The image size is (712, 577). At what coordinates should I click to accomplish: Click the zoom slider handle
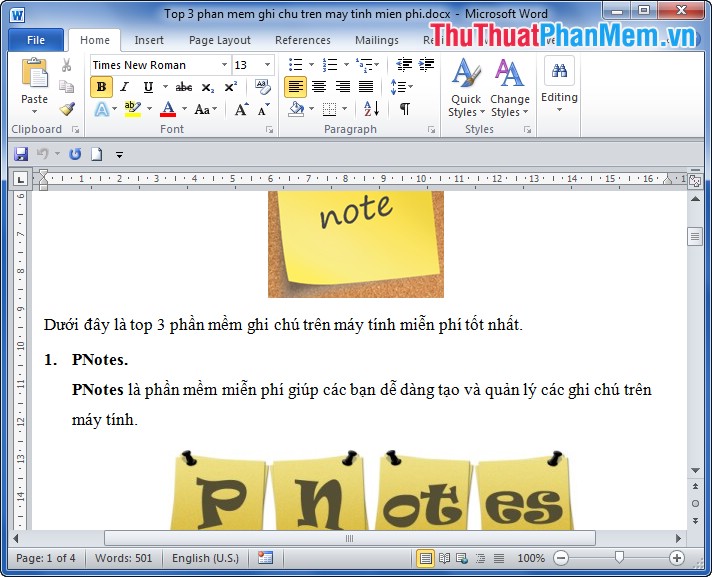[x=619, y=557]
